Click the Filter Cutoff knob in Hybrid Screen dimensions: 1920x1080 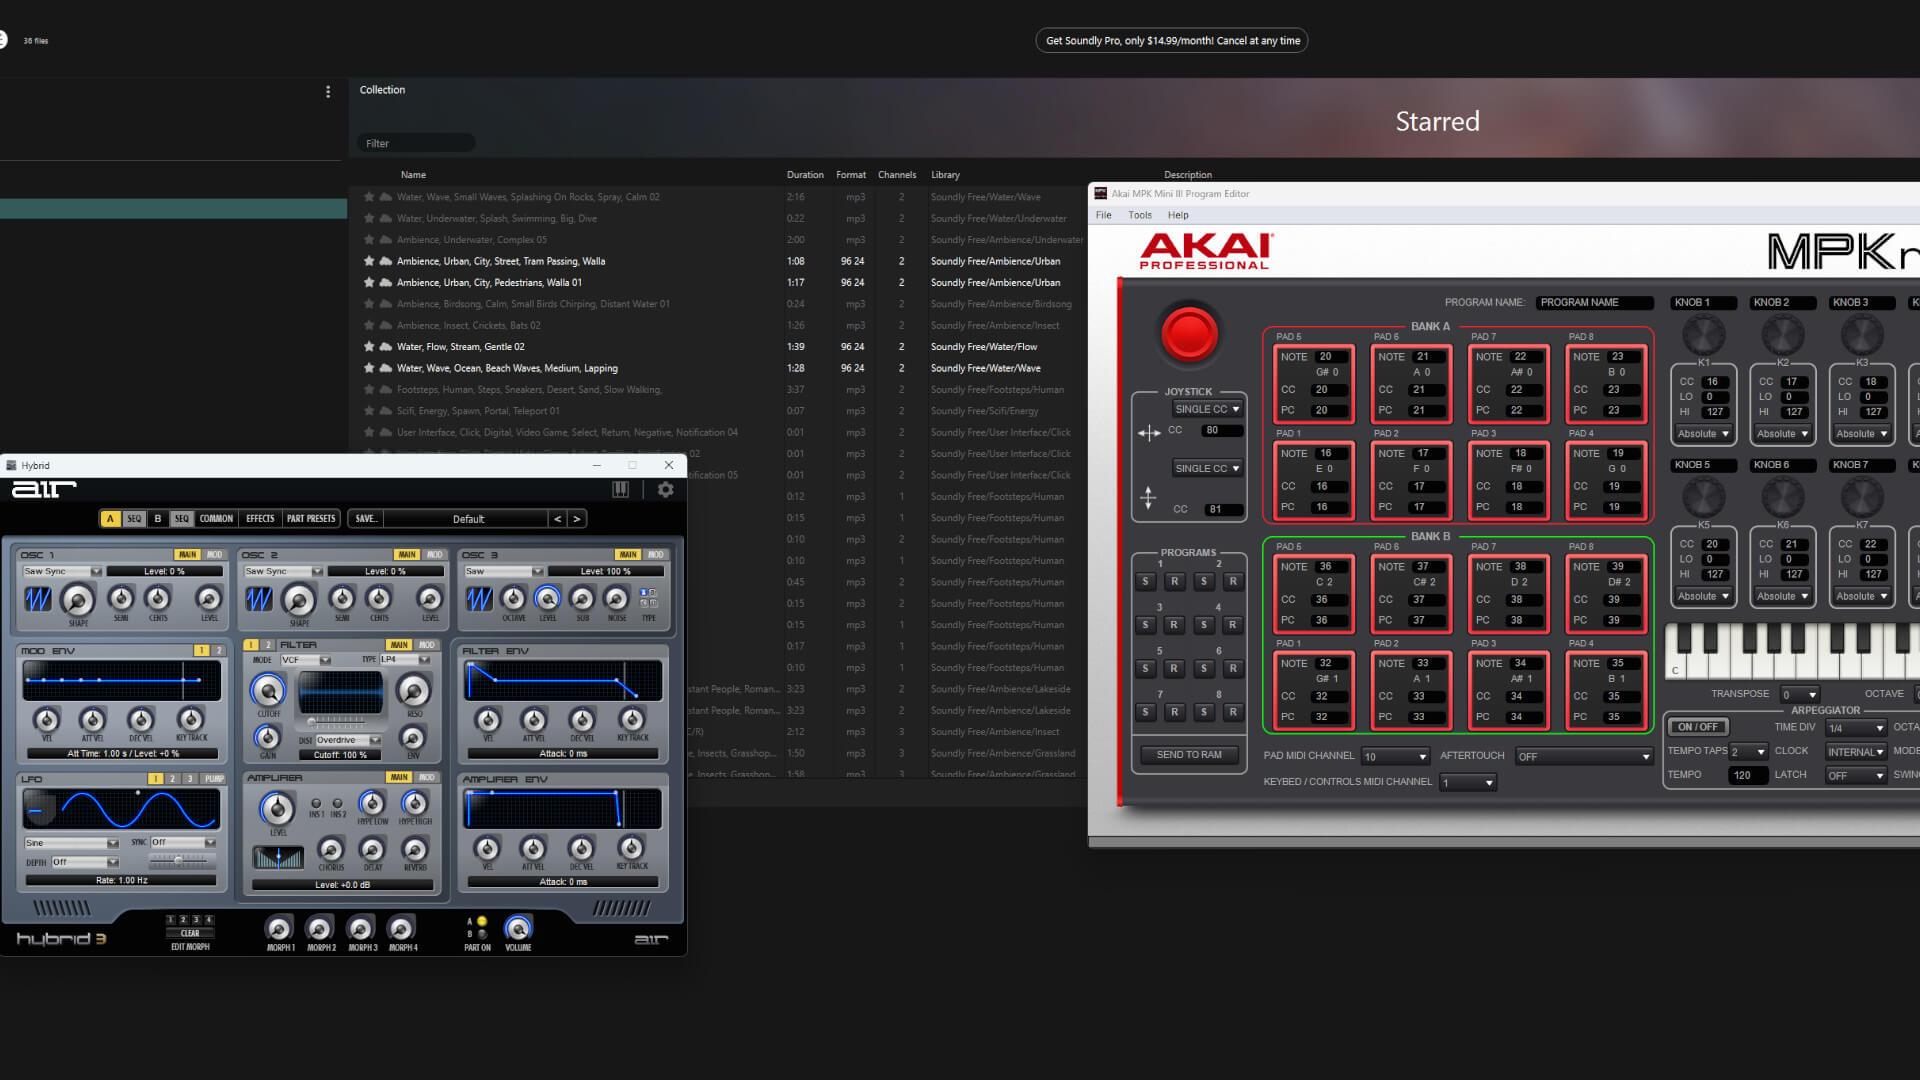coord(268,691)
